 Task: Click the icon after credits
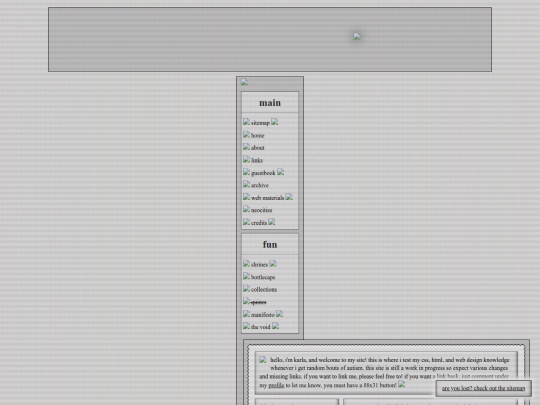click(271, 222)
